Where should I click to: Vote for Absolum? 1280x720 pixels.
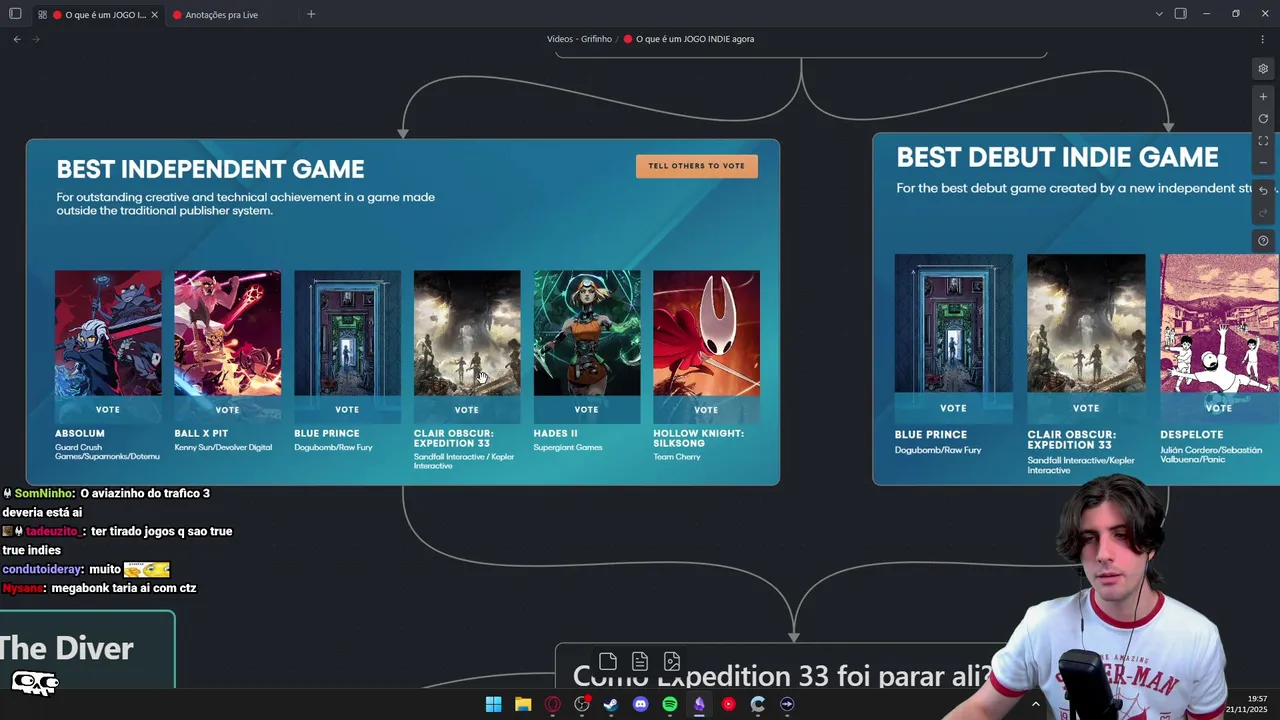pos(108,409)
